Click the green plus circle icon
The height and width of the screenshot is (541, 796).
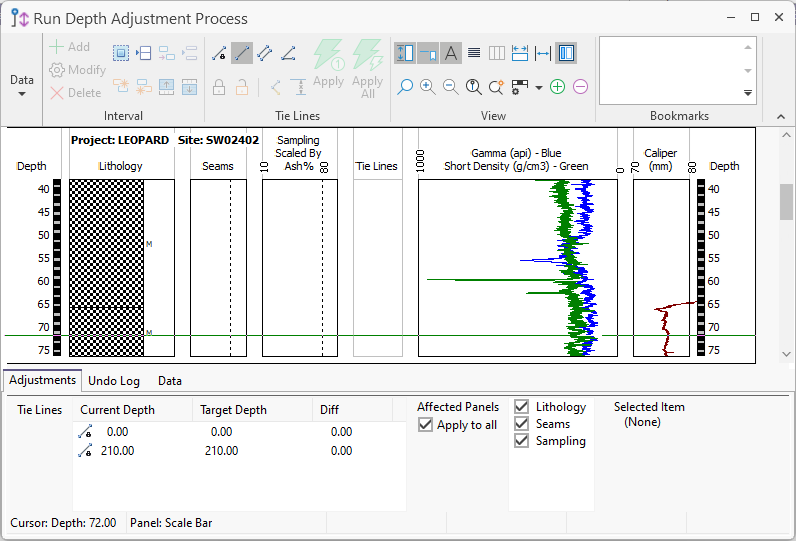(x=558, y=87)
